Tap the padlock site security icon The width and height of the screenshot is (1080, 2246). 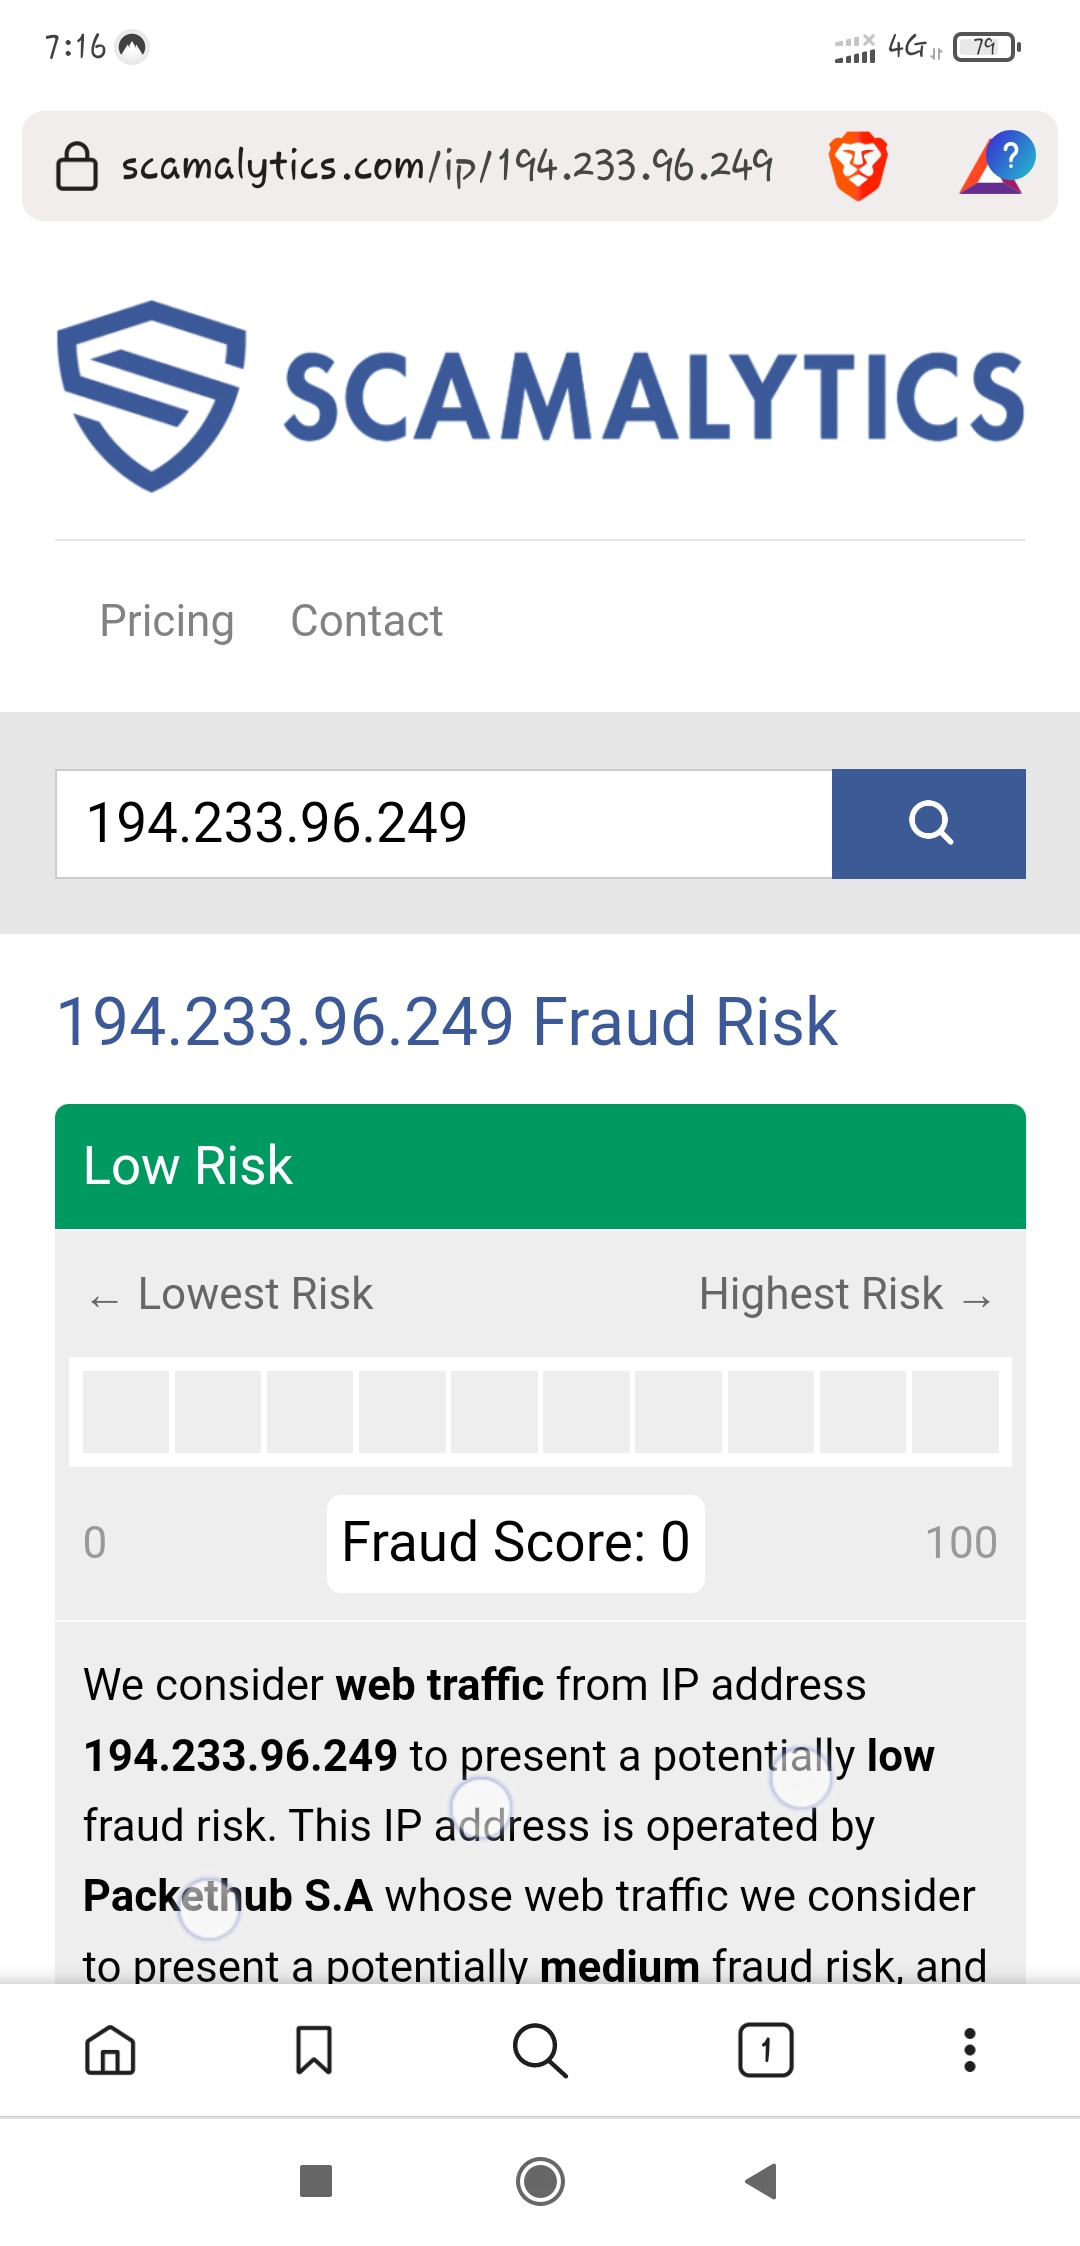pos(76,166)
